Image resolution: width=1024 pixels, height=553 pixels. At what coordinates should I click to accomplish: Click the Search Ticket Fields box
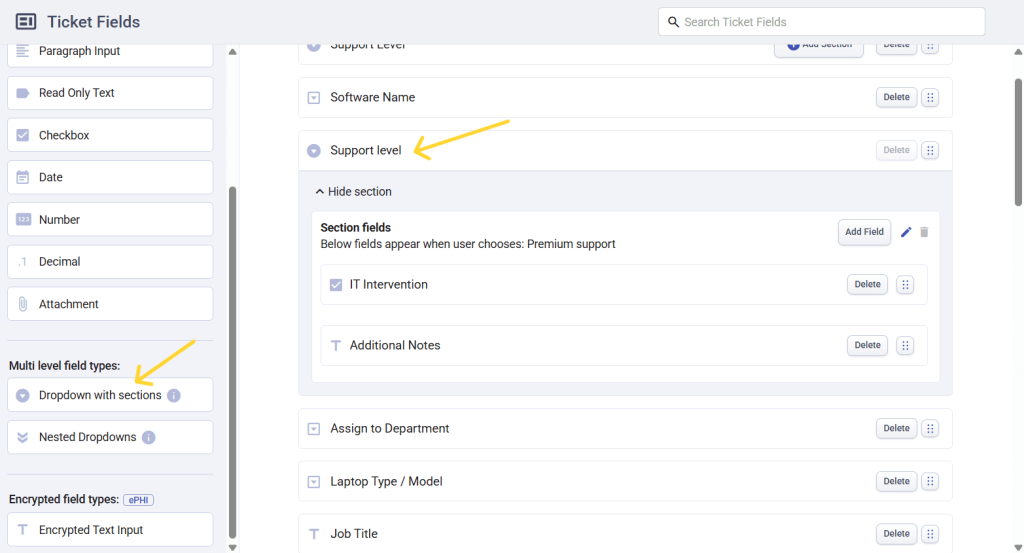tap(821, 22)
